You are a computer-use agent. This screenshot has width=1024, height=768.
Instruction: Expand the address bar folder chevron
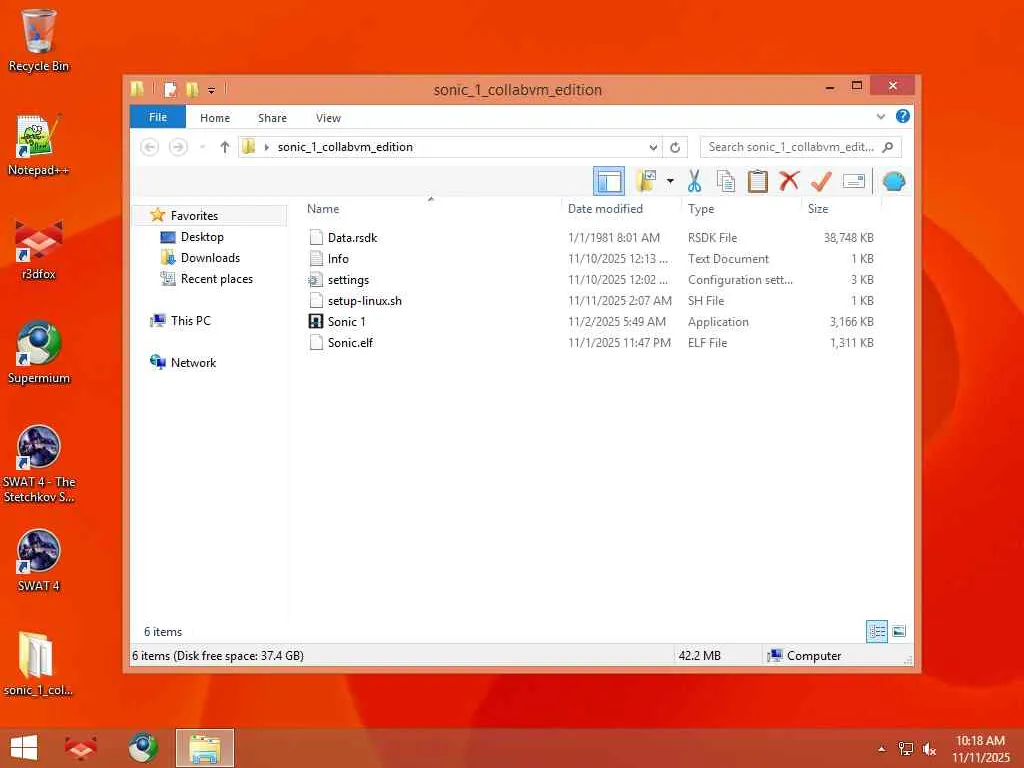(266, 147)
